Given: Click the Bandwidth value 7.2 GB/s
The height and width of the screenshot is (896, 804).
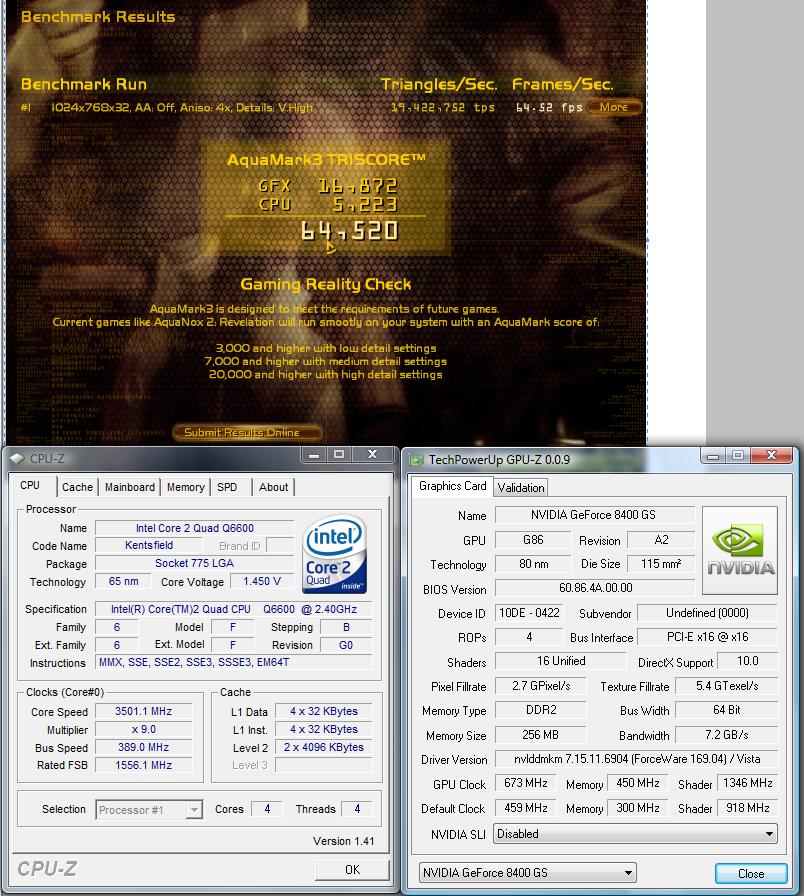Looking at the screenshot, I should click(727, 735).
